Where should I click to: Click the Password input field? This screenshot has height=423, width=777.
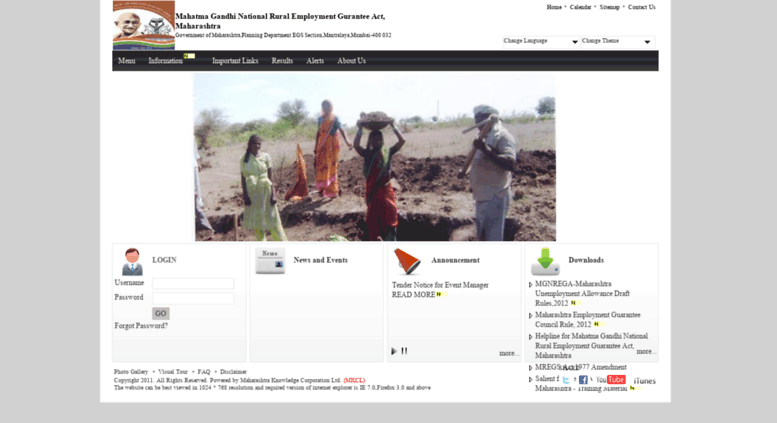tap(193, 298)
